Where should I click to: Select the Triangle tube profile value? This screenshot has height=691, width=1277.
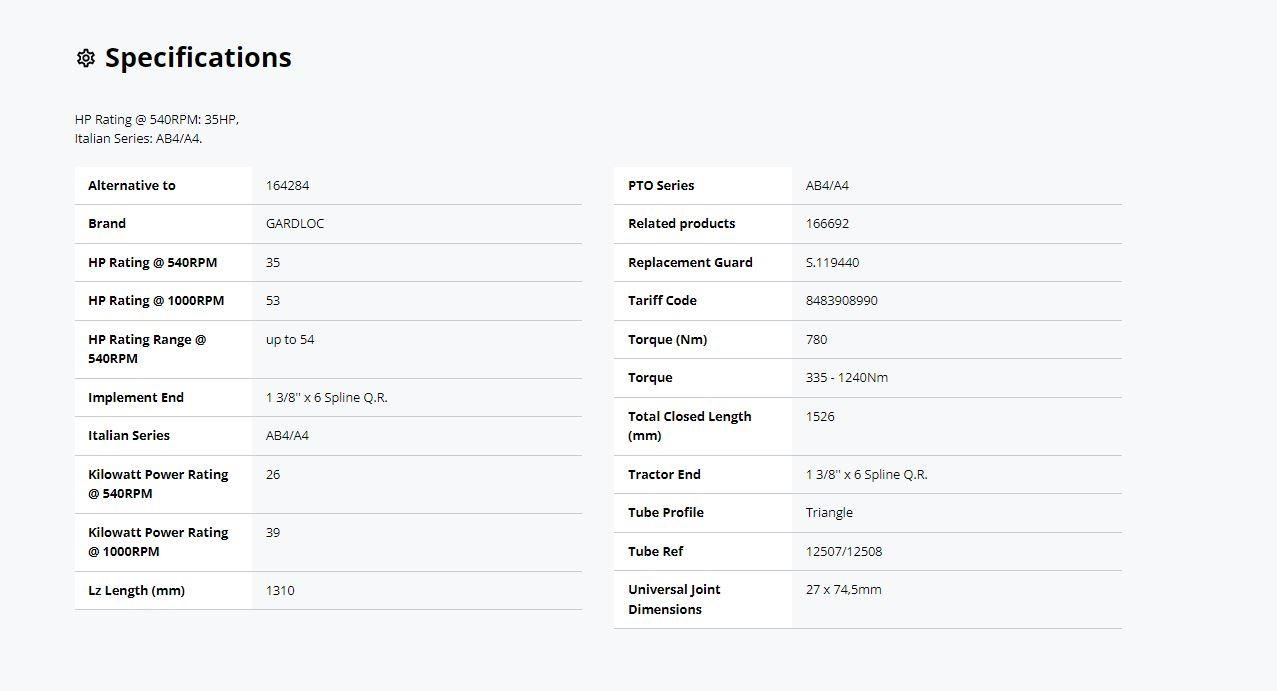coord(829,513)
